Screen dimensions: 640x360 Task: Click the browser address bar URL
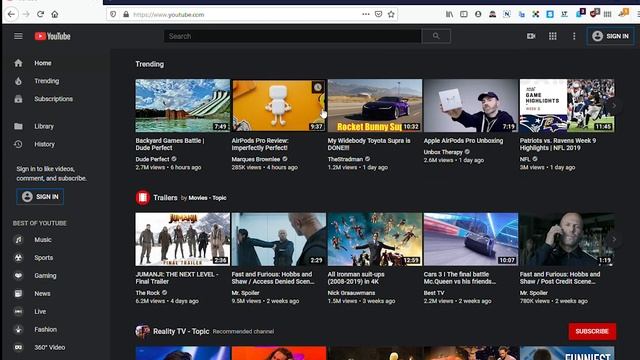click(169, 15)
